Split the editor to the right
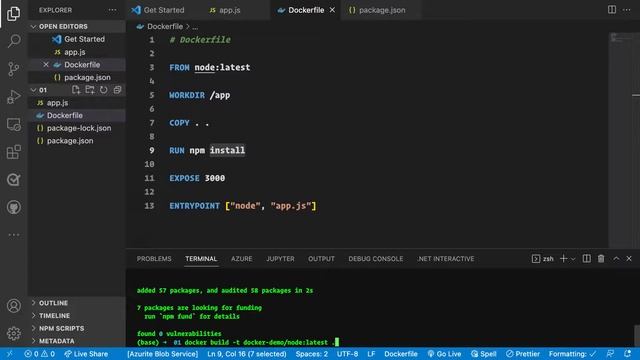Image resolution: width=640 pixels, height=360 pixels. click(x=611, y=10)
